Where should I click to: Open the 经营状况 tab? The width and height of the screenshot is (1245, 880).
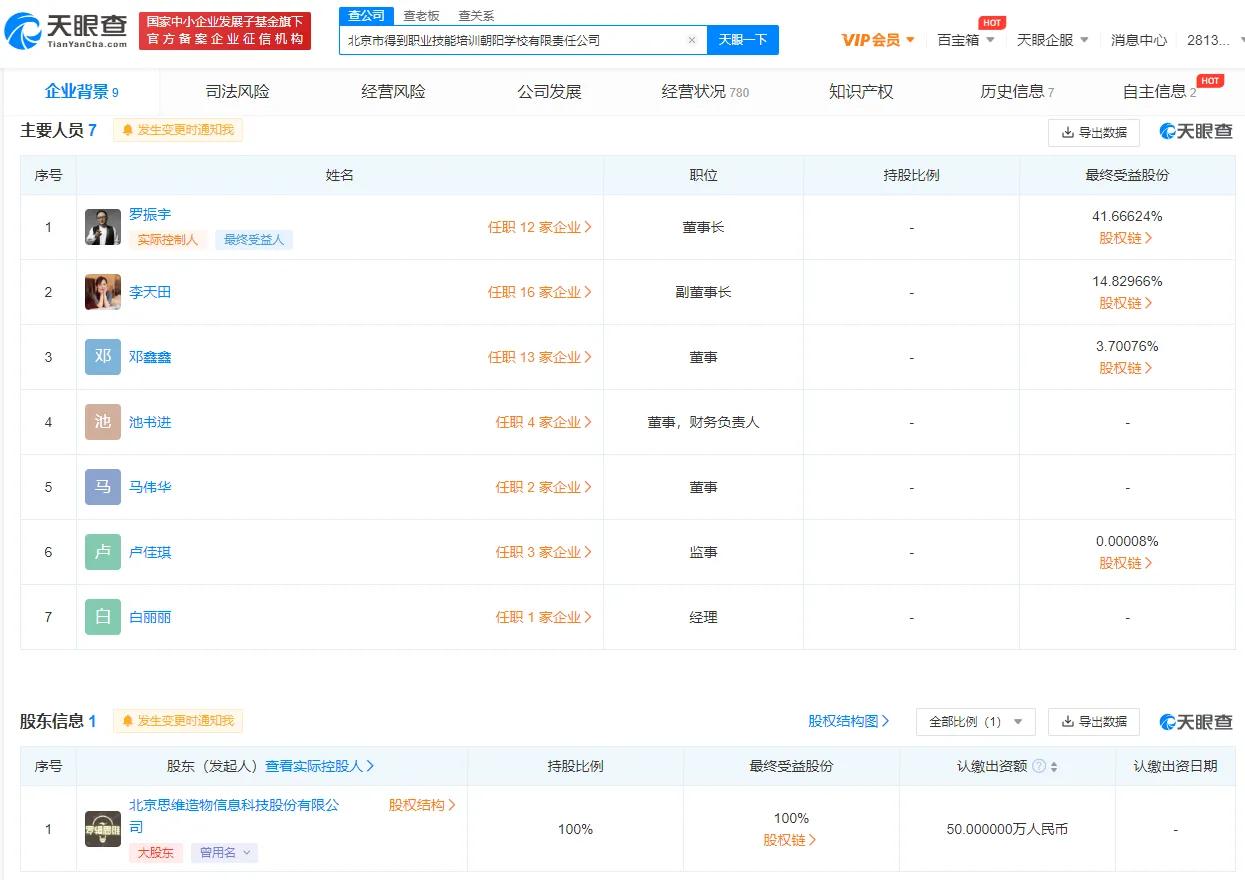click(705, 92)
